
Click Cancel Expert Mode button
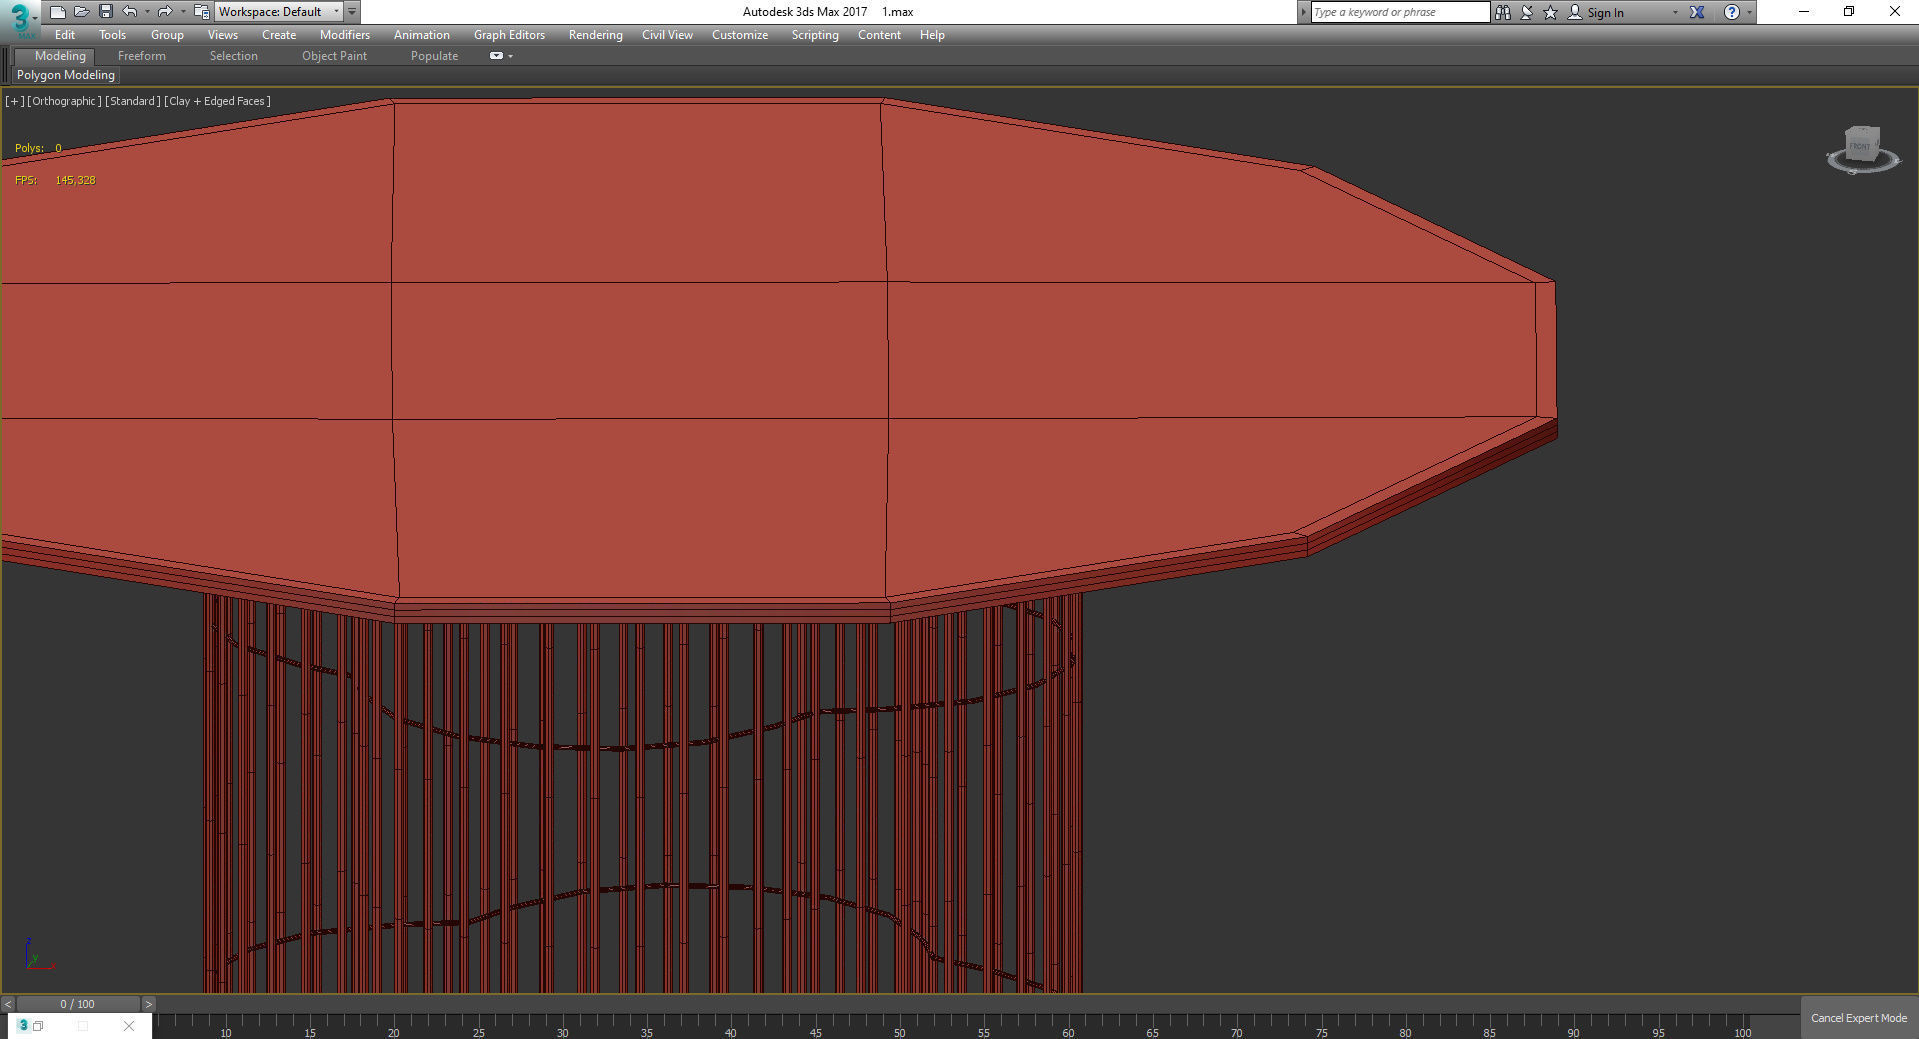pyautogui.click(x=1859, y=1018)
